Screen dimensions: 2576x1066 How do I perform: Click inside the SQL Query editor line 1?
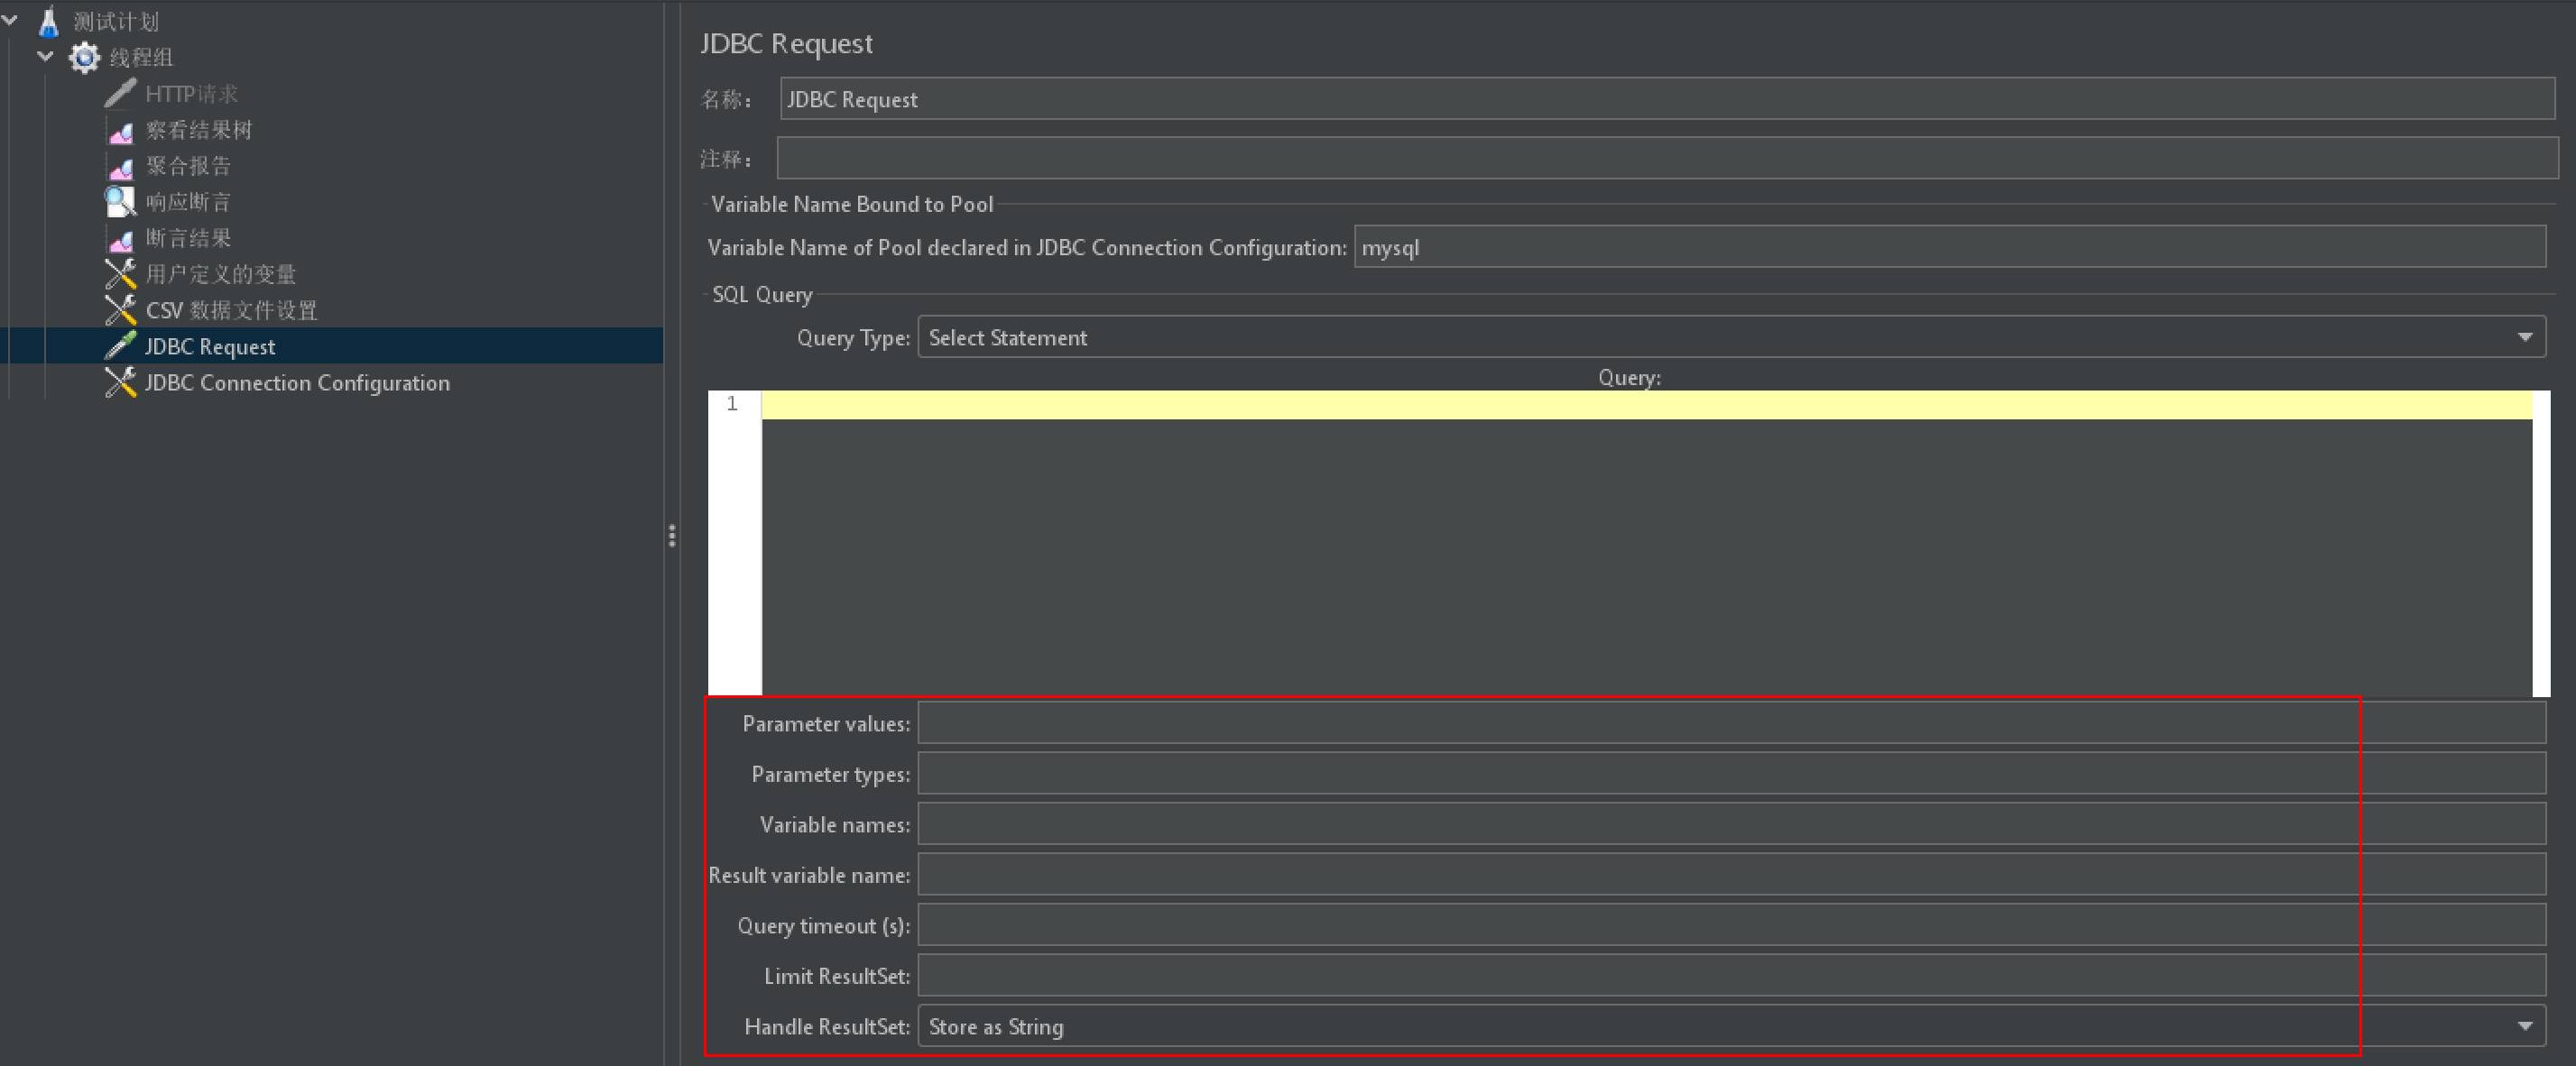point(1647,404)
